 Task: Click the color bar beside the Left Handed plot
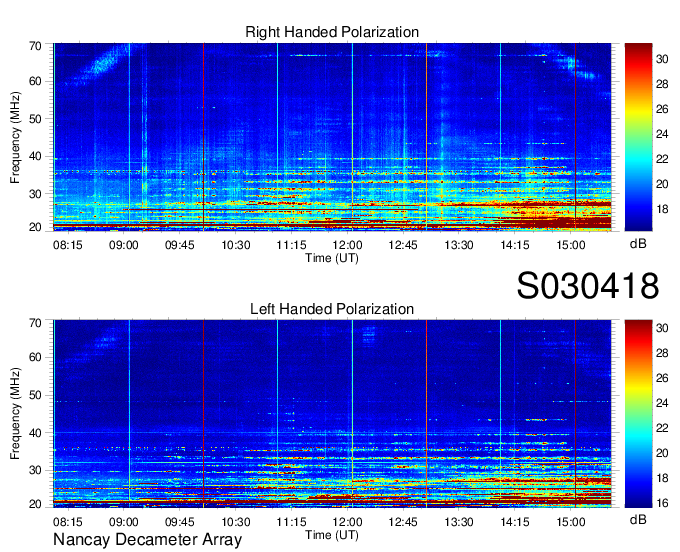[638, 414]
